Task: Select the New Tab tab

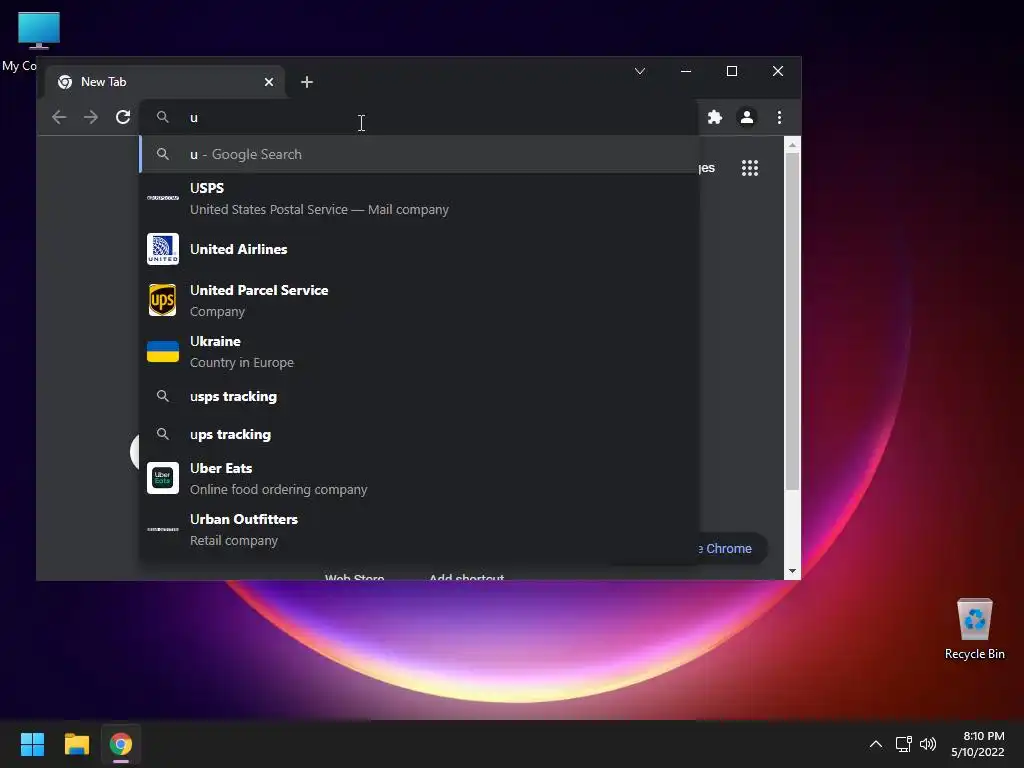Action: pos(165,82)
